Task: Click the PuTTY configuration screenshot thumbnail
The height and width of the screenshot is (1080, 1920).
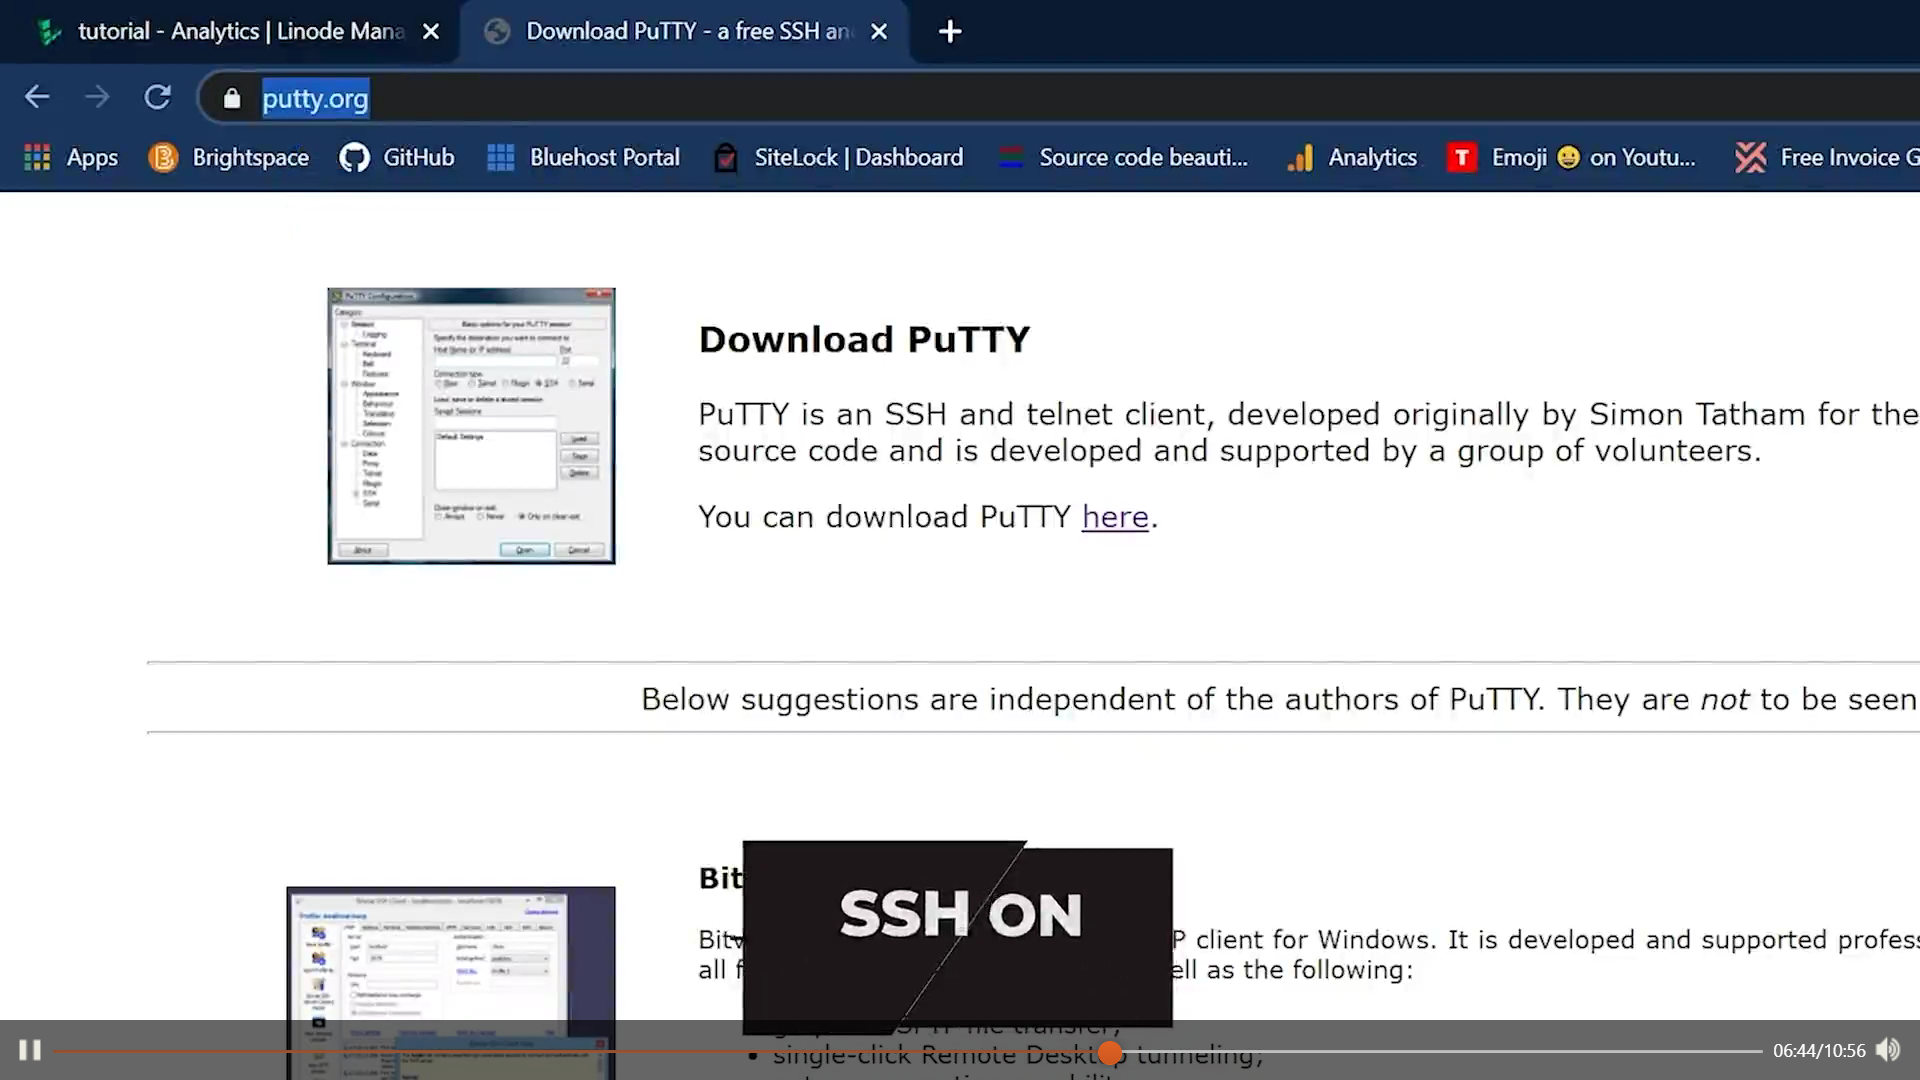Action: pyautogui.click(x=471, y=426)
